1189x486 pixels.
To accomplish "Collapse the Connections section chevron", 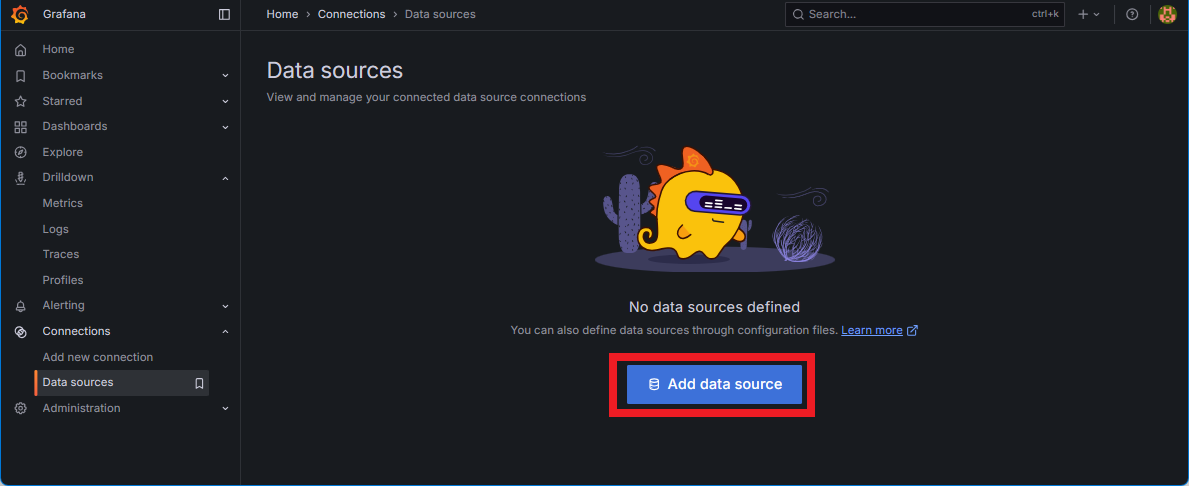I will pos(225,332).
